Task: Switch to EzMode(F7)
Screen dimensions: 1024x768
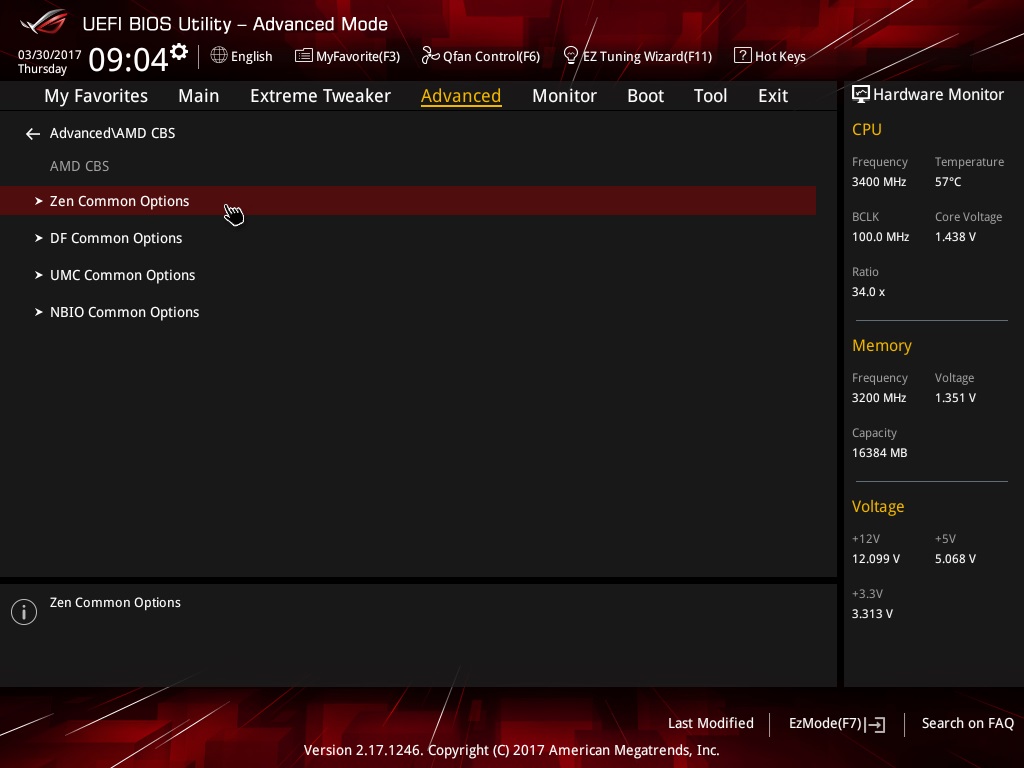Action: click(x=837, y=724)
